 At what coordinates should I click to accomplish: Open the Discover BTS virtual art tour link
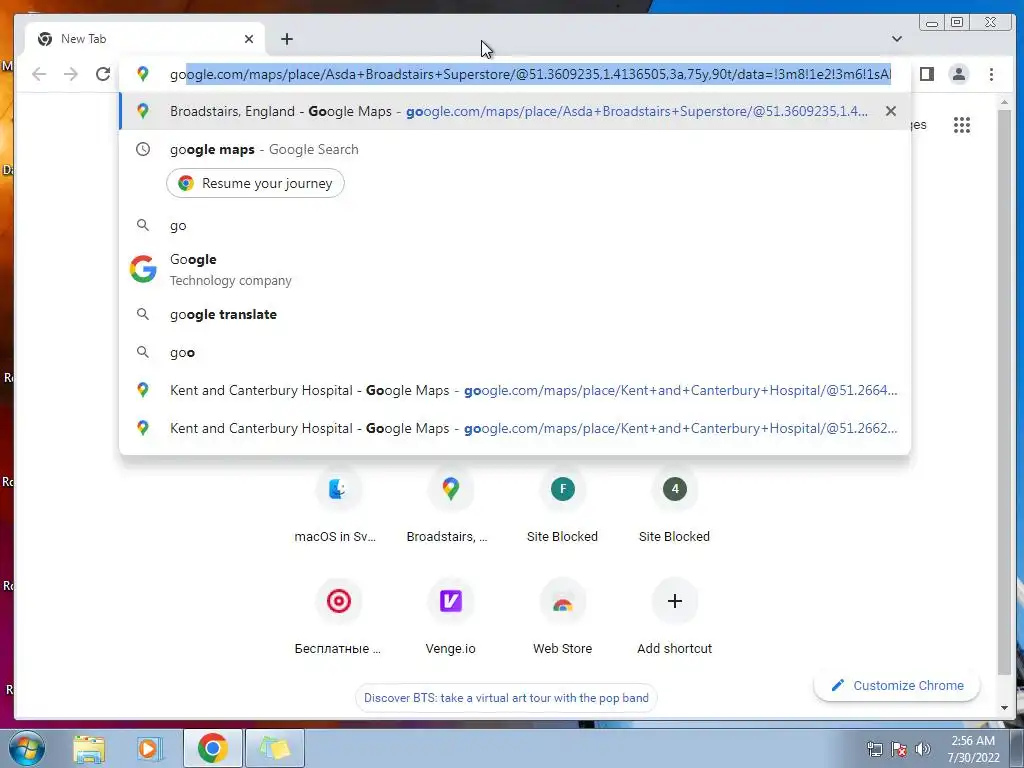pos(506,697)
